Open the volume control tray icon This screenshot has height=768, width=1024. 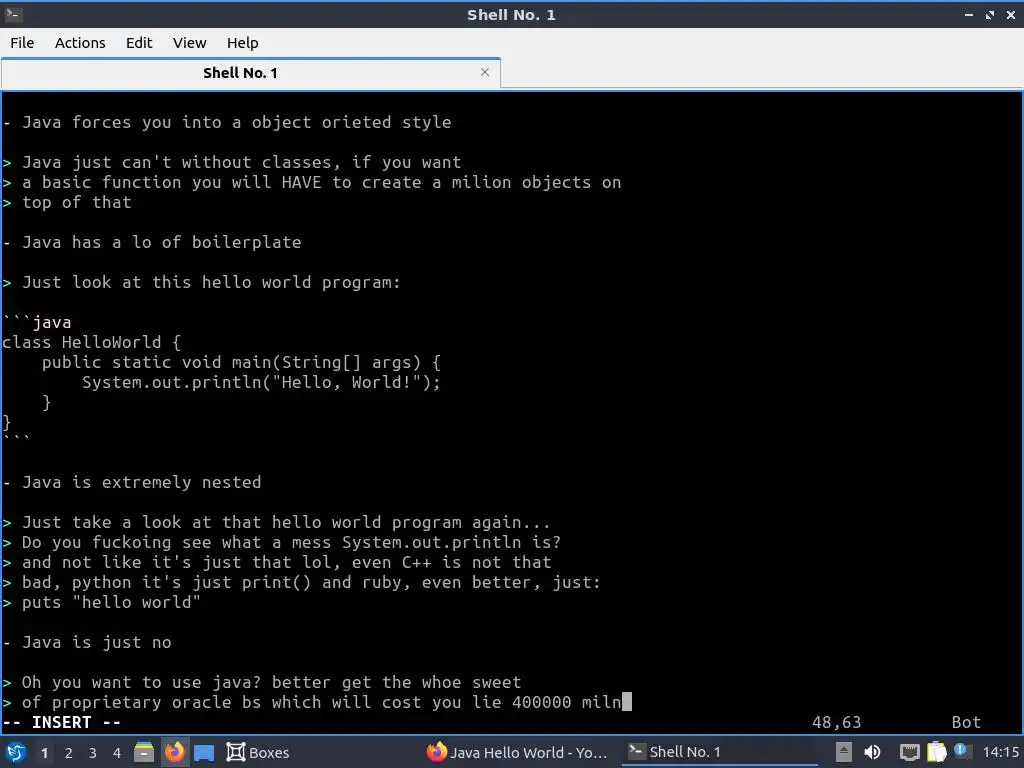coord(872,752)
